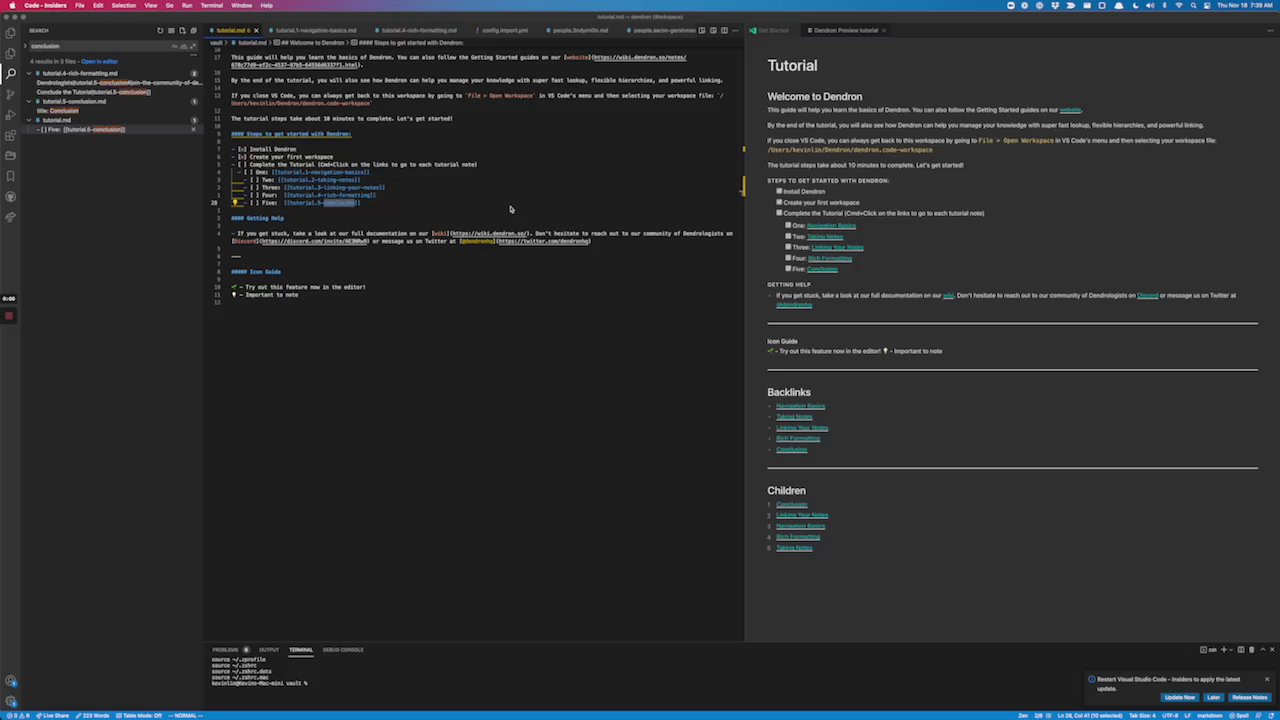Switch to the Output panel tab

point(269,650)
